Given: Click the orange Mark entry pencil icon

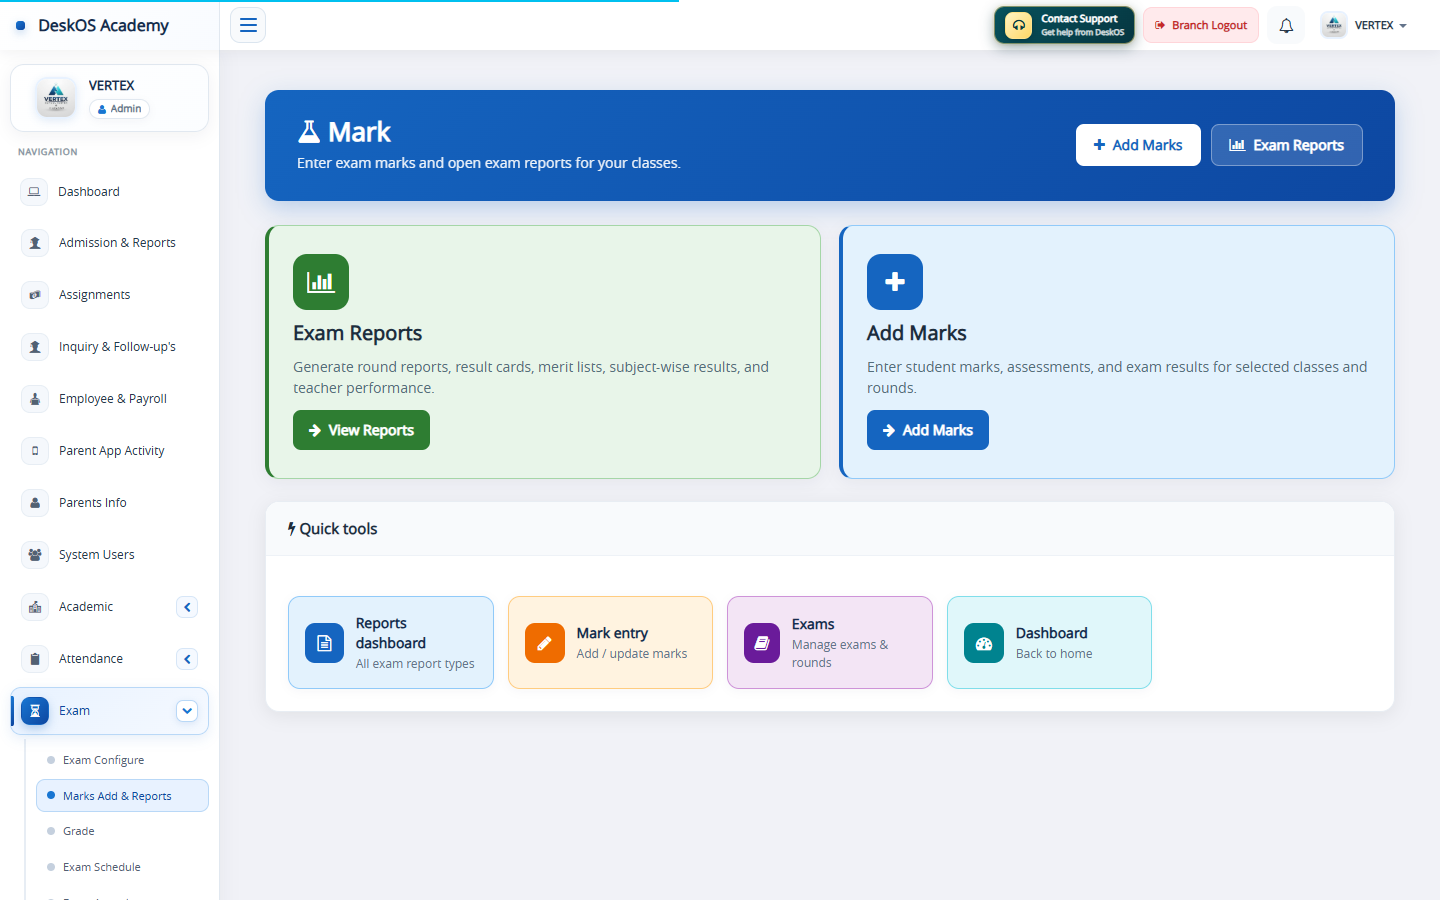Looking at the screenshot, I should 545,643.
